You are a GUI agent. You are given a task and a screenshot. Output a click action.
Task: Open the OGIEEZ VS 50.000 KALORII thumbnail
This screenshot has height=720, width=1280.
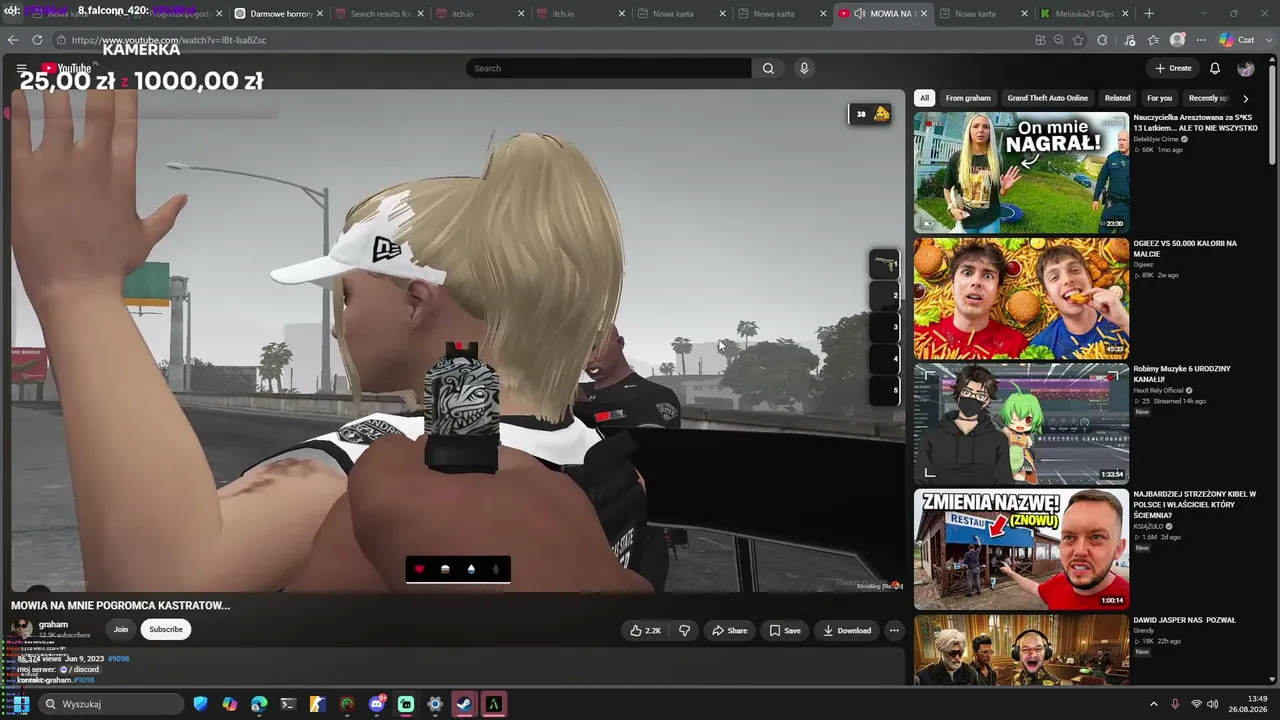coord(1021,298)
